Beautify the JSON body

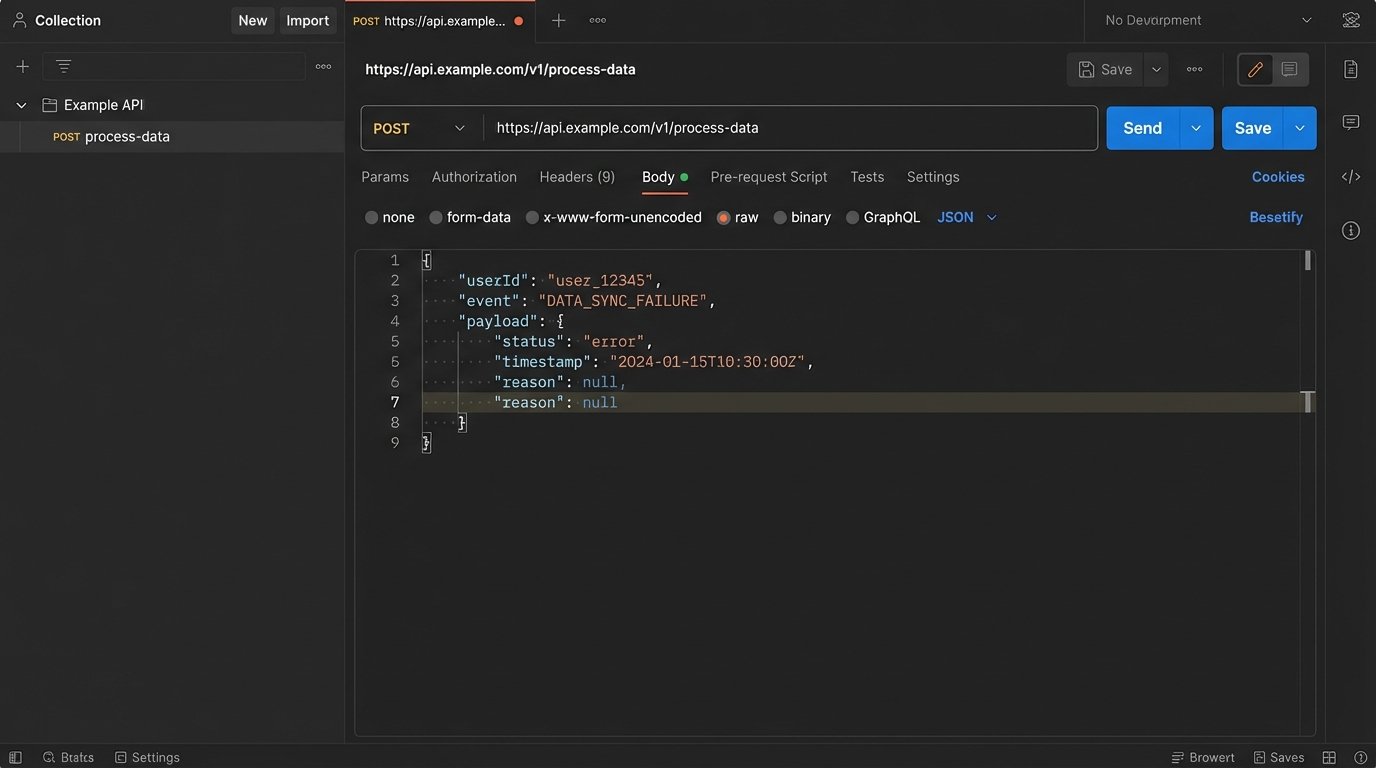tap(1276, 217)
